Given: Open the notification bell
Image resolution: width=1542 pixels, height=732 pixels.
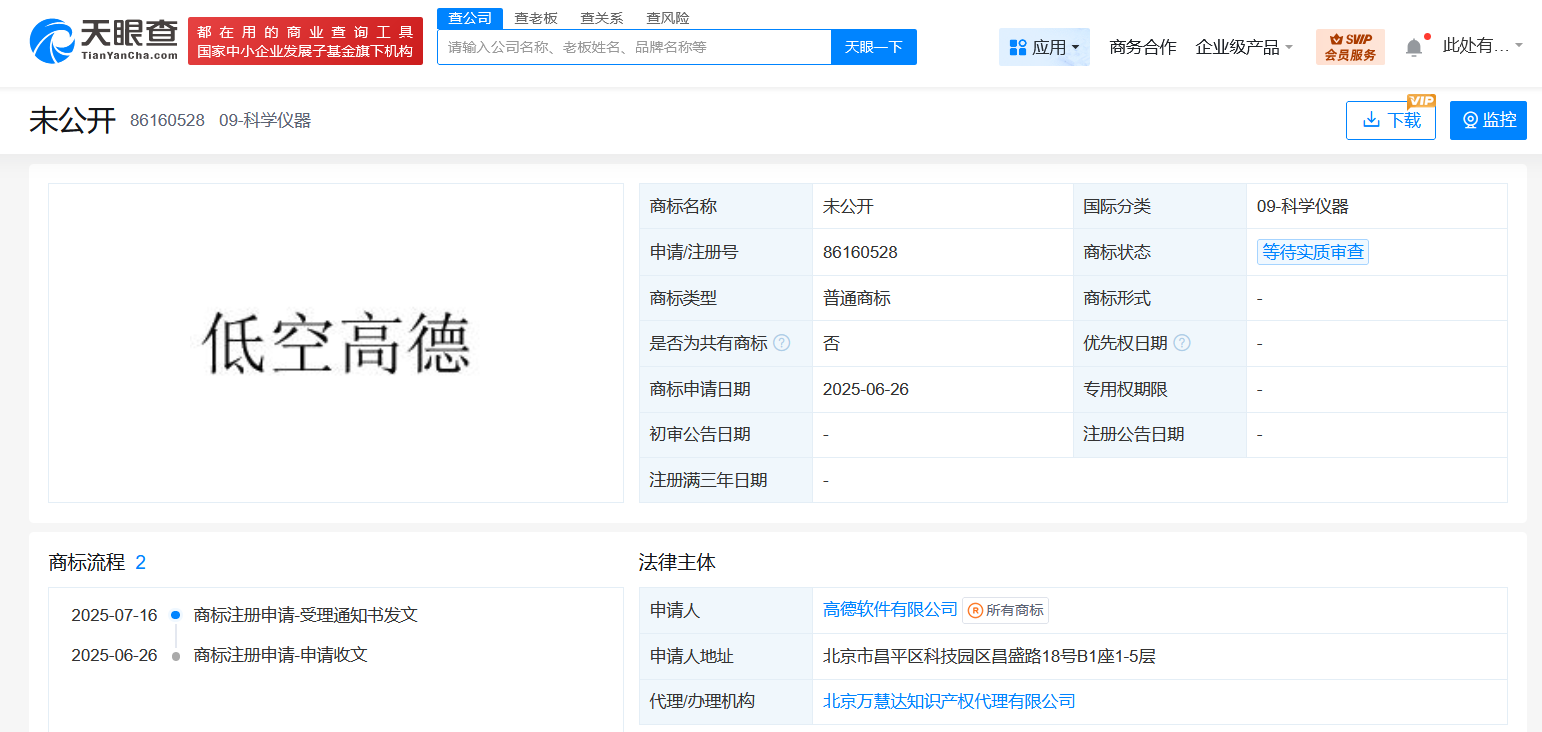Looking at the screenshot, I should point(1414,47).
